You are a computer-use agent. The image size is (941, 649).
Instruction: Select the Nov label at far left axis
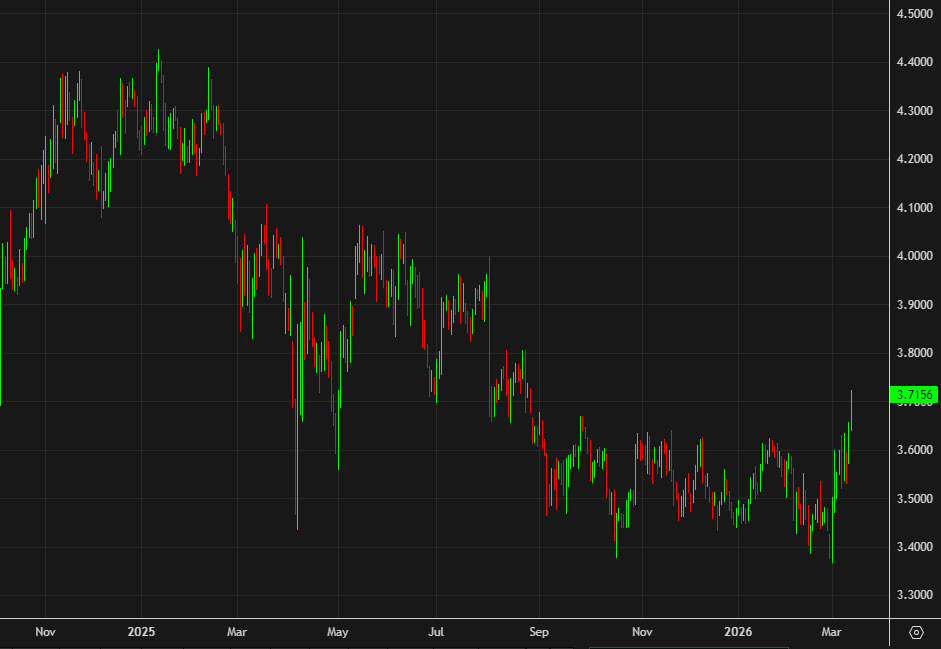(x=45, y=632)
